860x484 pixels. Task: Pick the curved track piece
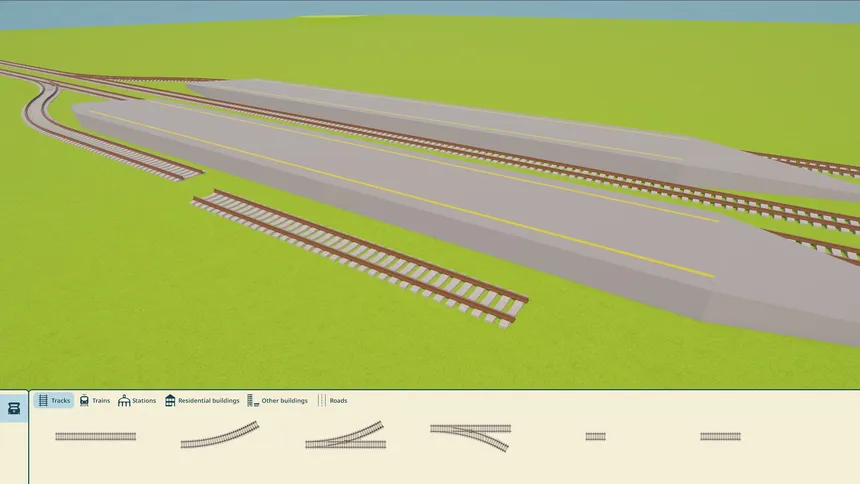[x=219, y=436]
